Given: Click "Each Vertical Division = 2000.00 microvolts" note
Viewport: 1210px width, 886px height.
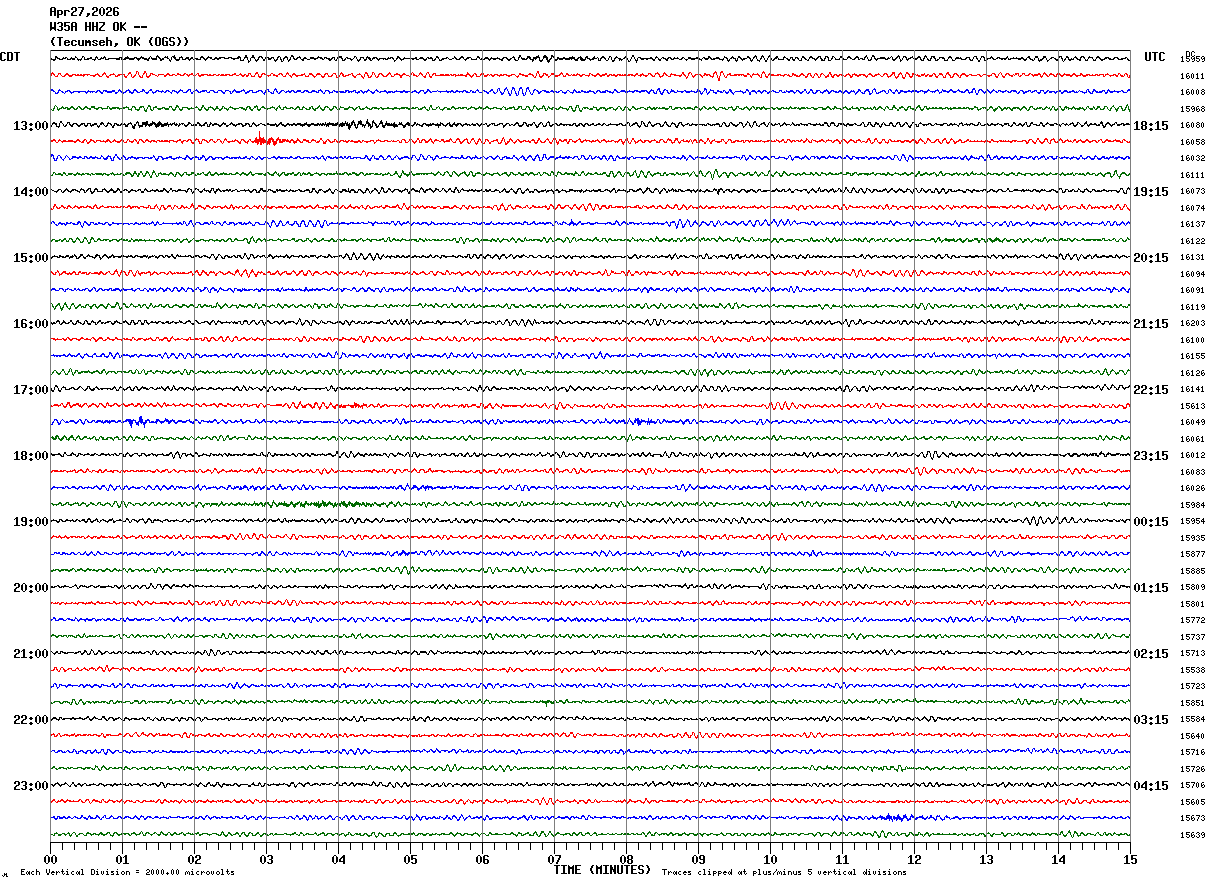Looking at the screenshot, I should click(127, 873).
